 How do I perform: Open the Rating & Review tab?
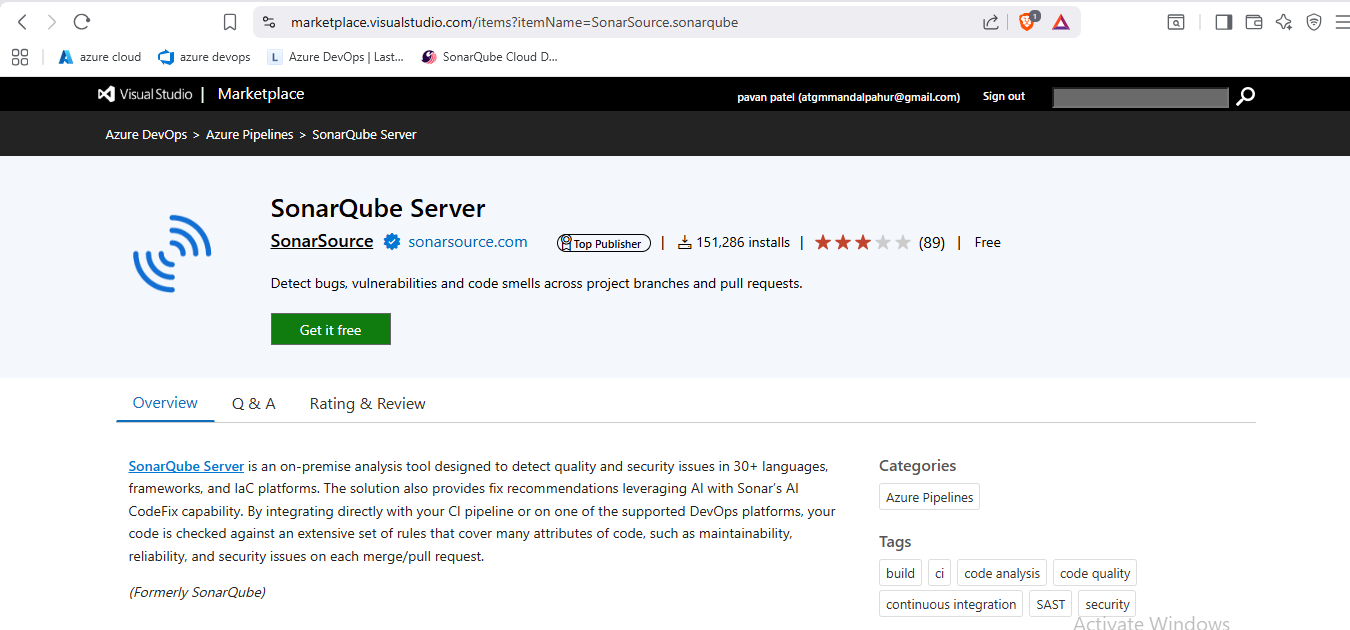click(x=367, y=404)
